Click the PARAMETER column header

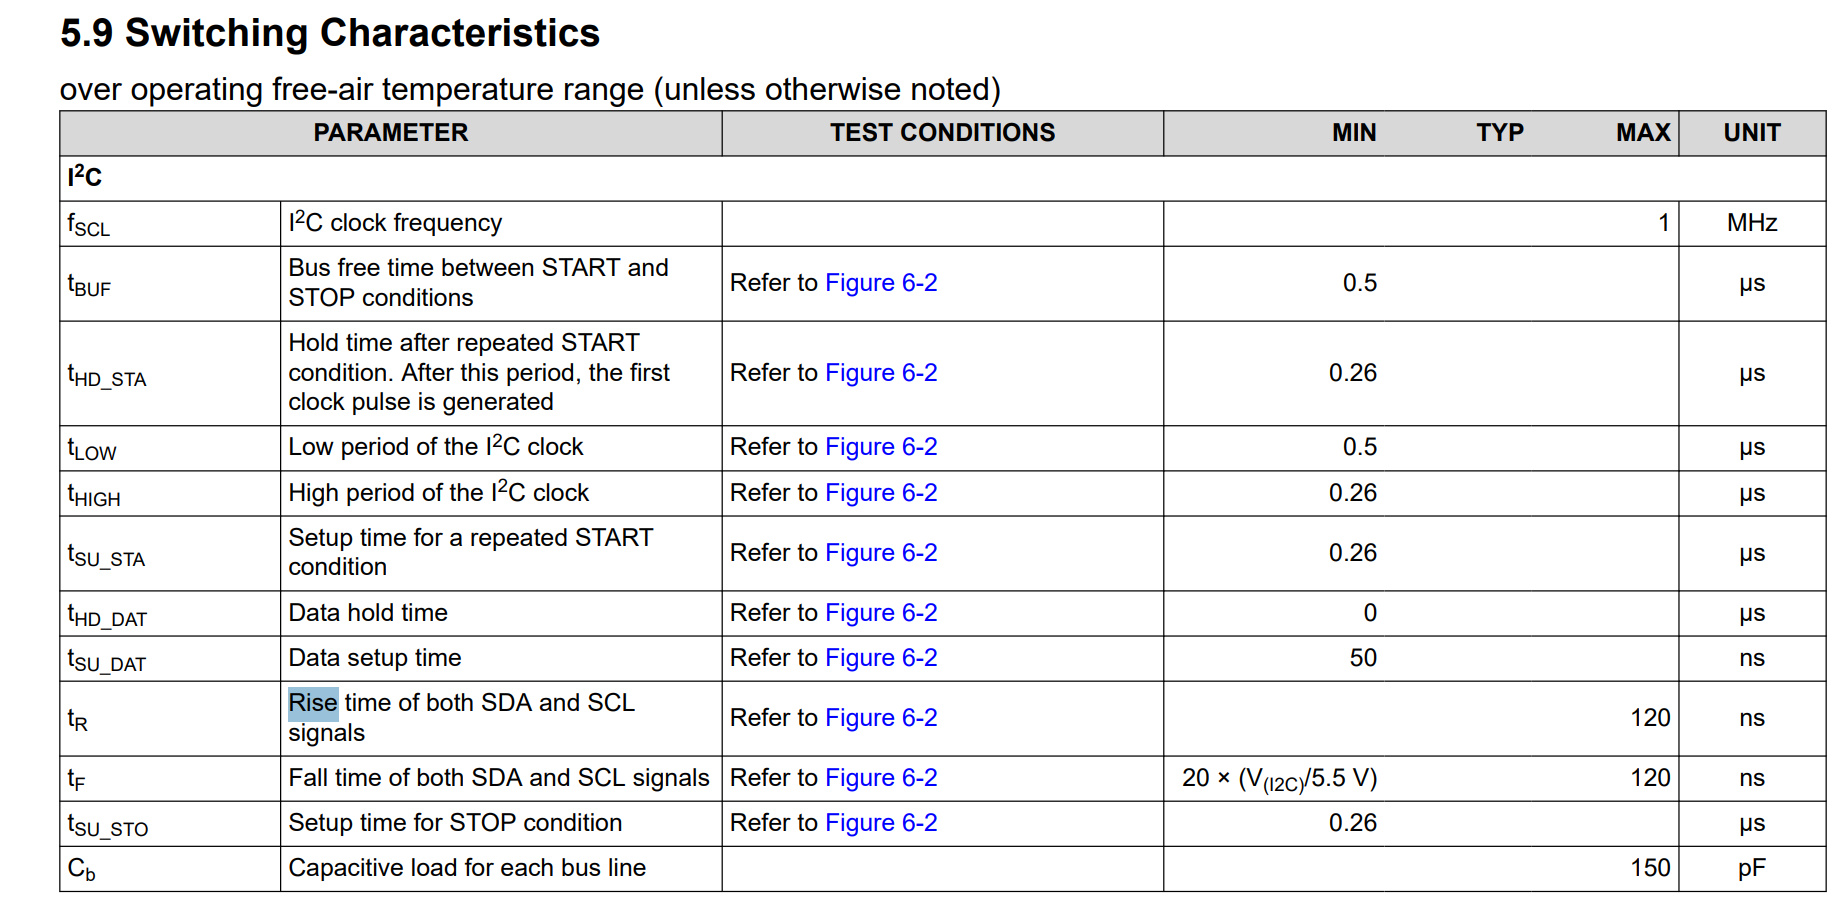click(390, 133)
